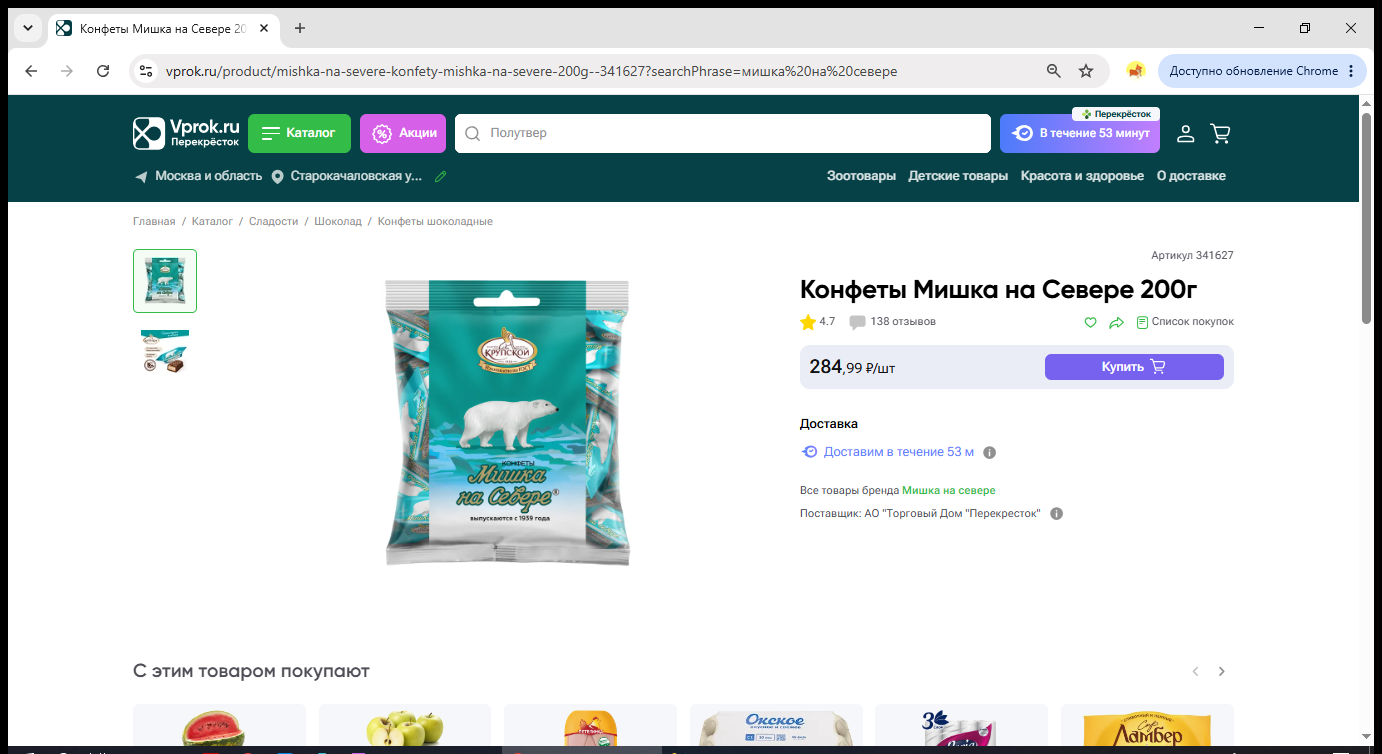Click the page vertical scrollbar
The image size is (1382, 754).
tap(1366, 219)
